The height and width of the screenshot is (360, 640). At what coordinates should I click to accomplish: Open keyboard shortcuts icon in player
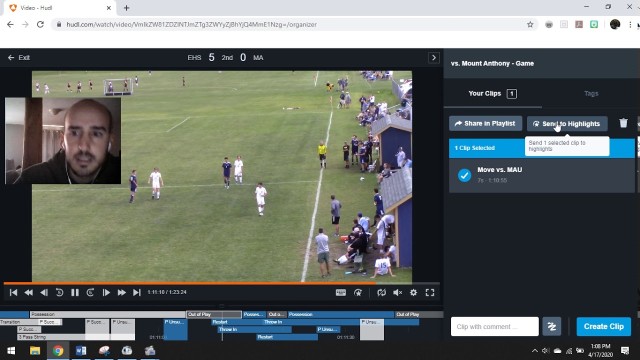coord(341,293)
